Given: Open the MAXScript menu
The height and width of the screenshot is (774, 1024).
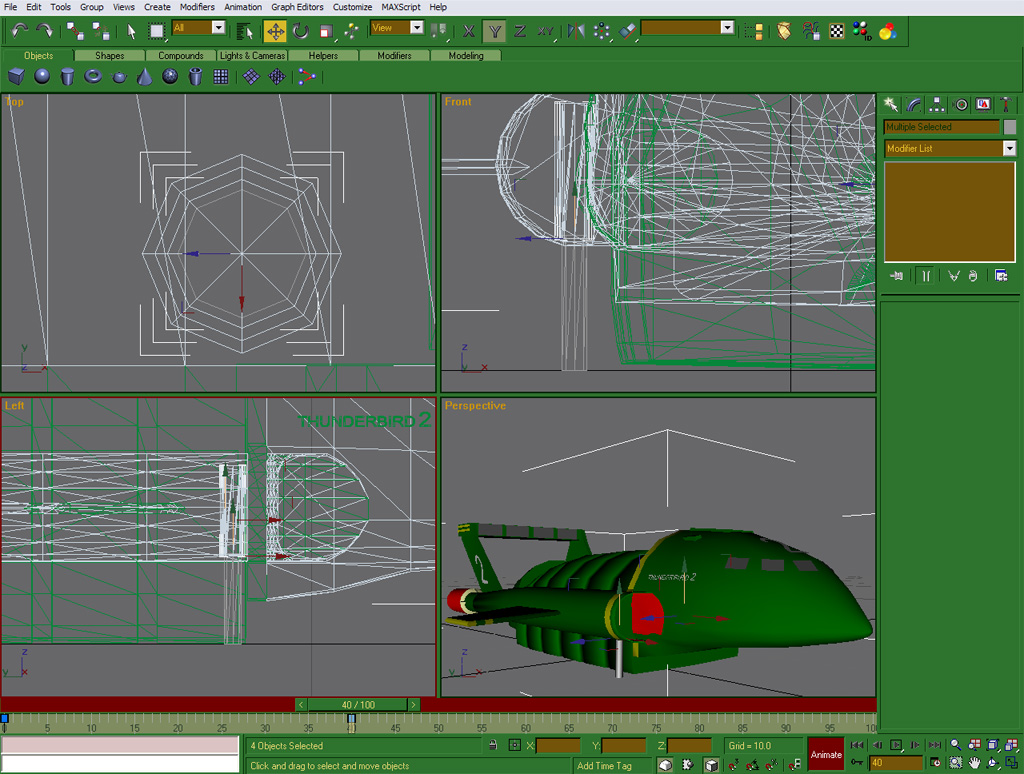Looking at the screenshot, I should click(x=401, y=7).
